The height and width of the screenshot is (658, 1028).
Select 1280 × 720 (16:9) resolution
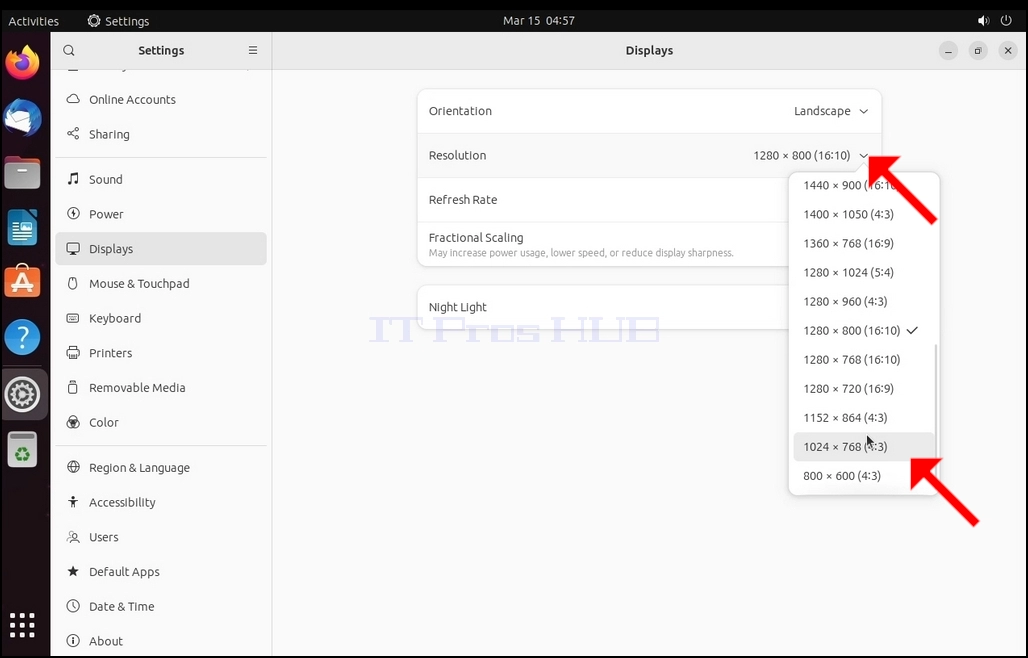tap(863, 389)
